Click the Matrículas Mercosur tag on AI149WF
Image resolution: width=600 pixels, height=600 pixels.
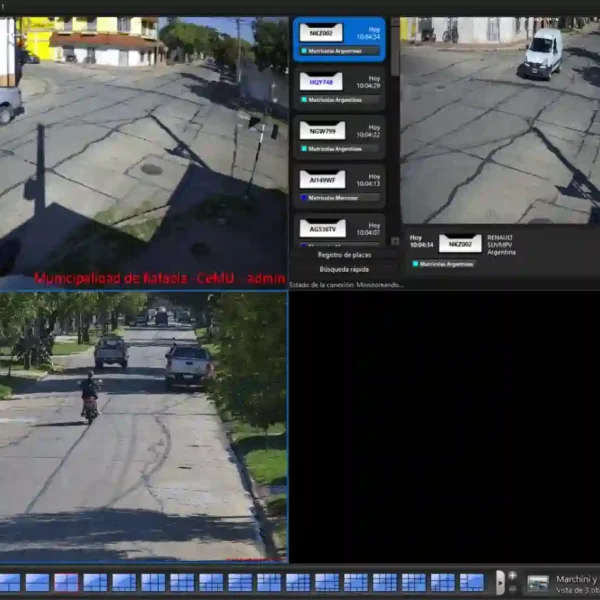tap(334, 198)
